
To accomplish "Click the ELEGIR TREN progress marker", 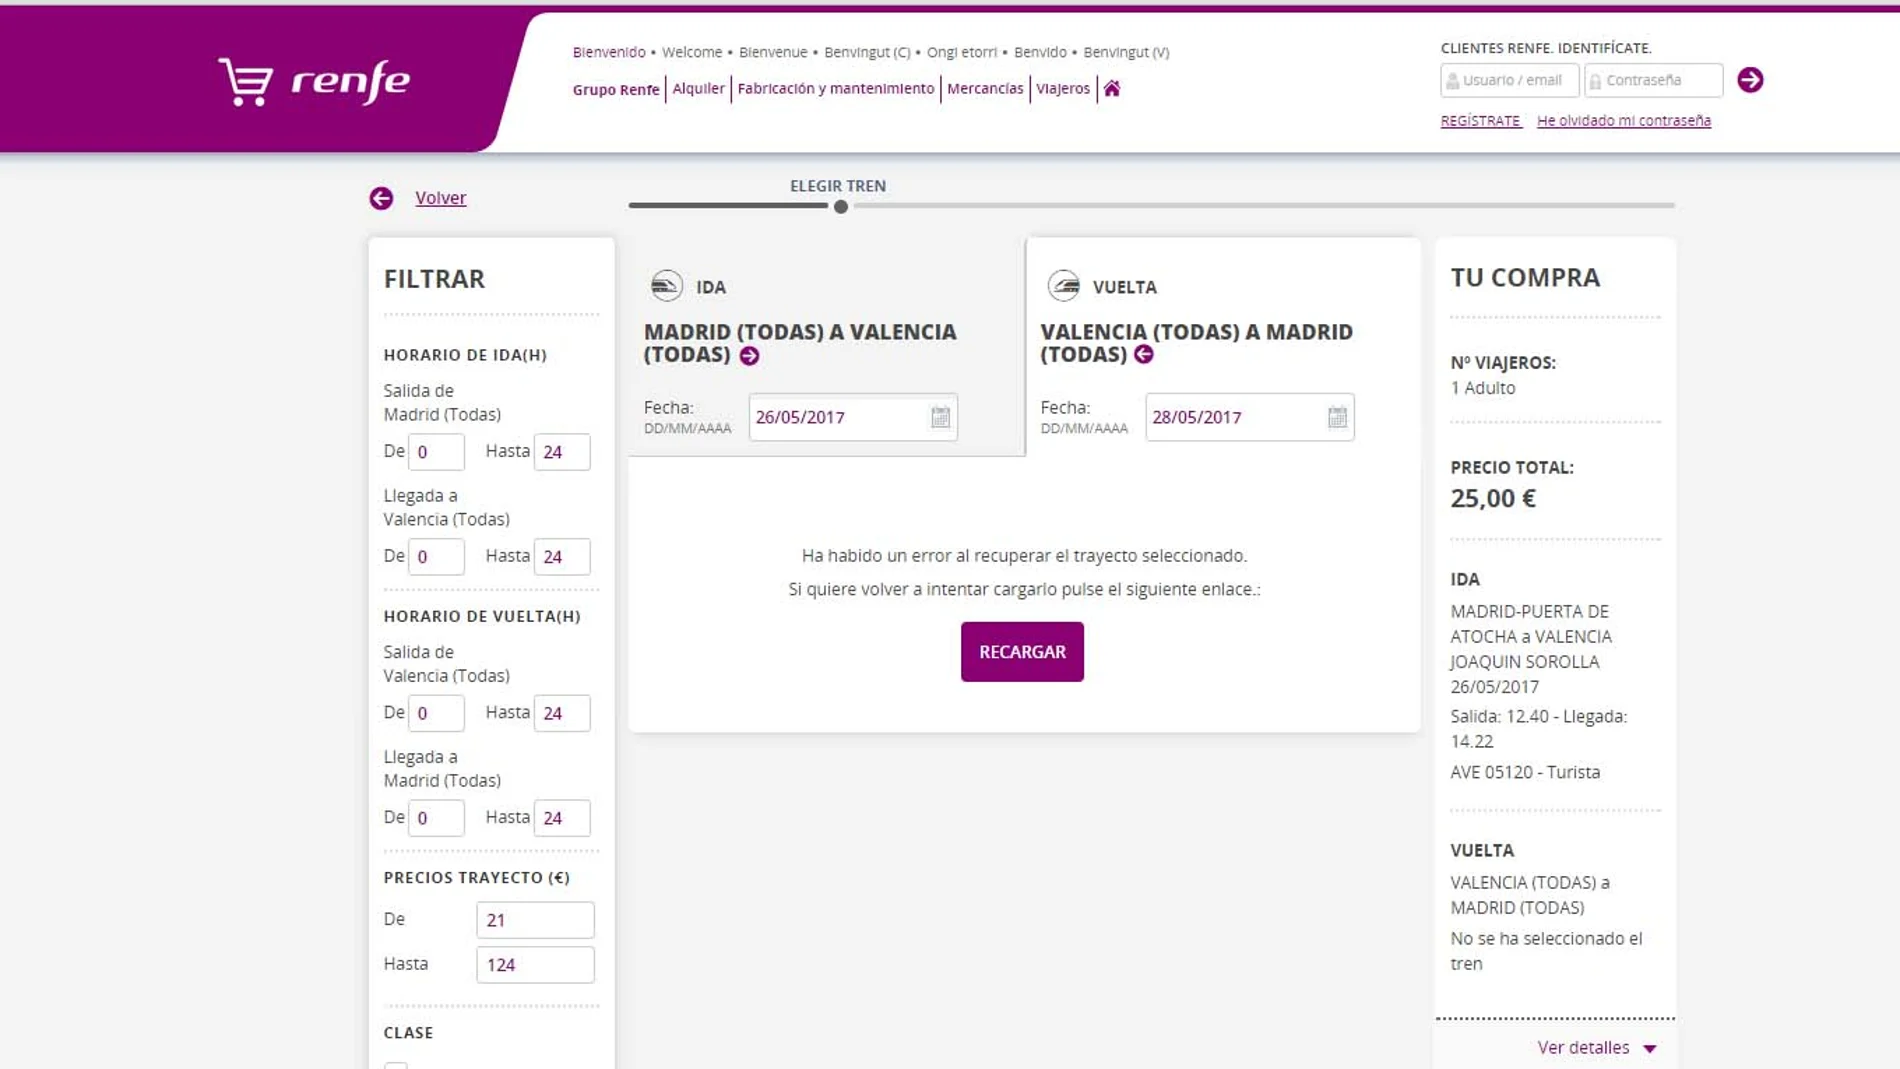I will pyautogui.click(x=841, y=206).
